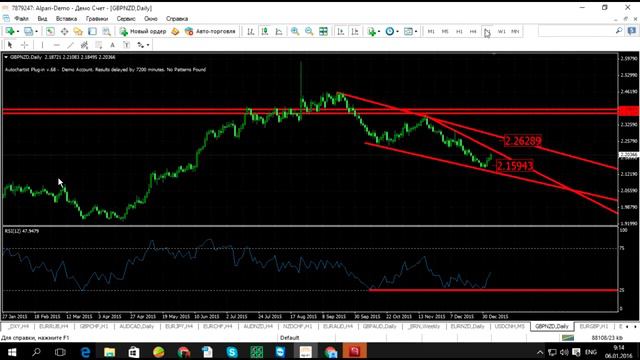
Task: Select the H4 timeframe
Action: [473, 31]
